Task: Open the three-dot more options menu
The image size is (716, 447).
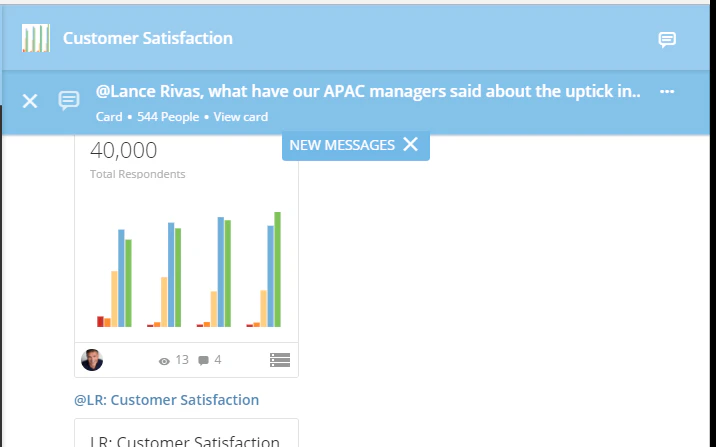Action: (x=667, y=92)
